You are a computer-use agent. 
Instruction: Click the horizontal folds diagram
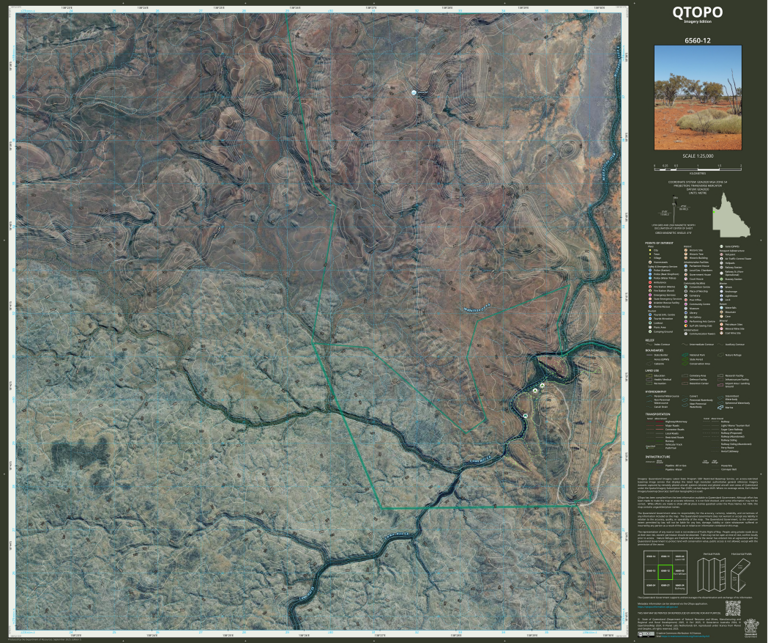click(741, 575)
